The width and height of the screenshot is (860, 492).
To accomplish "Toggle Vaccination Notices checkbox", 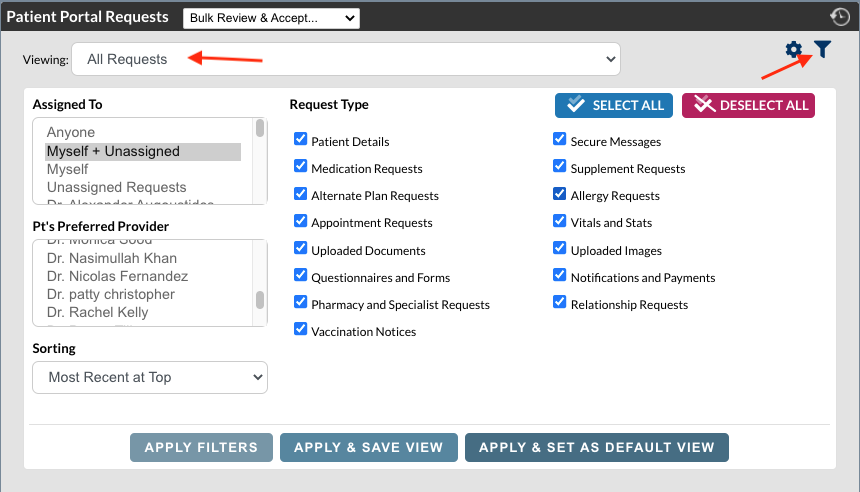I will (x=301, y=329).
